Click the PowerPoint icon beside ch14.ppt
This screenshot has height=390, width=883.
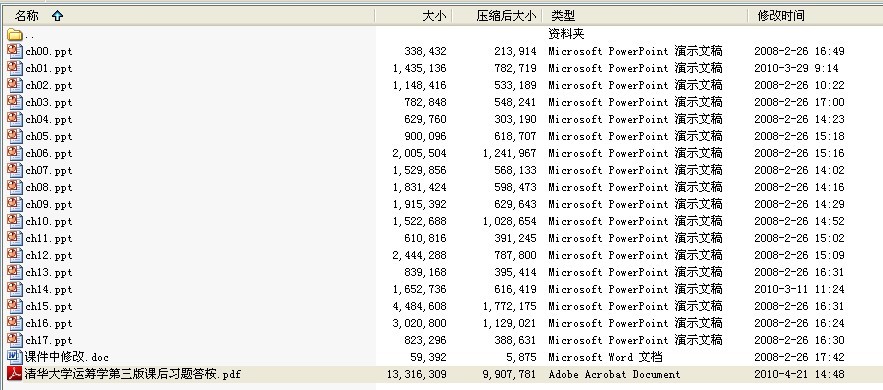[15, 288]
